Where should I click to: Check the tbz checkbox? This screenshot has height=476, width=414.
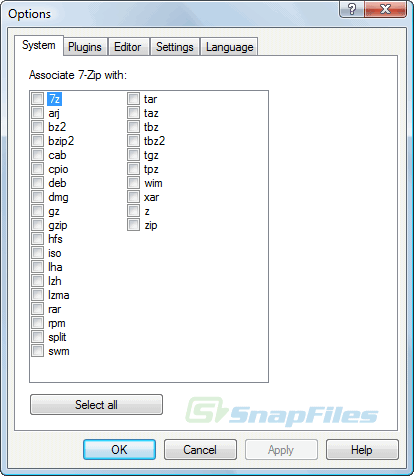(x=133, y=127)
